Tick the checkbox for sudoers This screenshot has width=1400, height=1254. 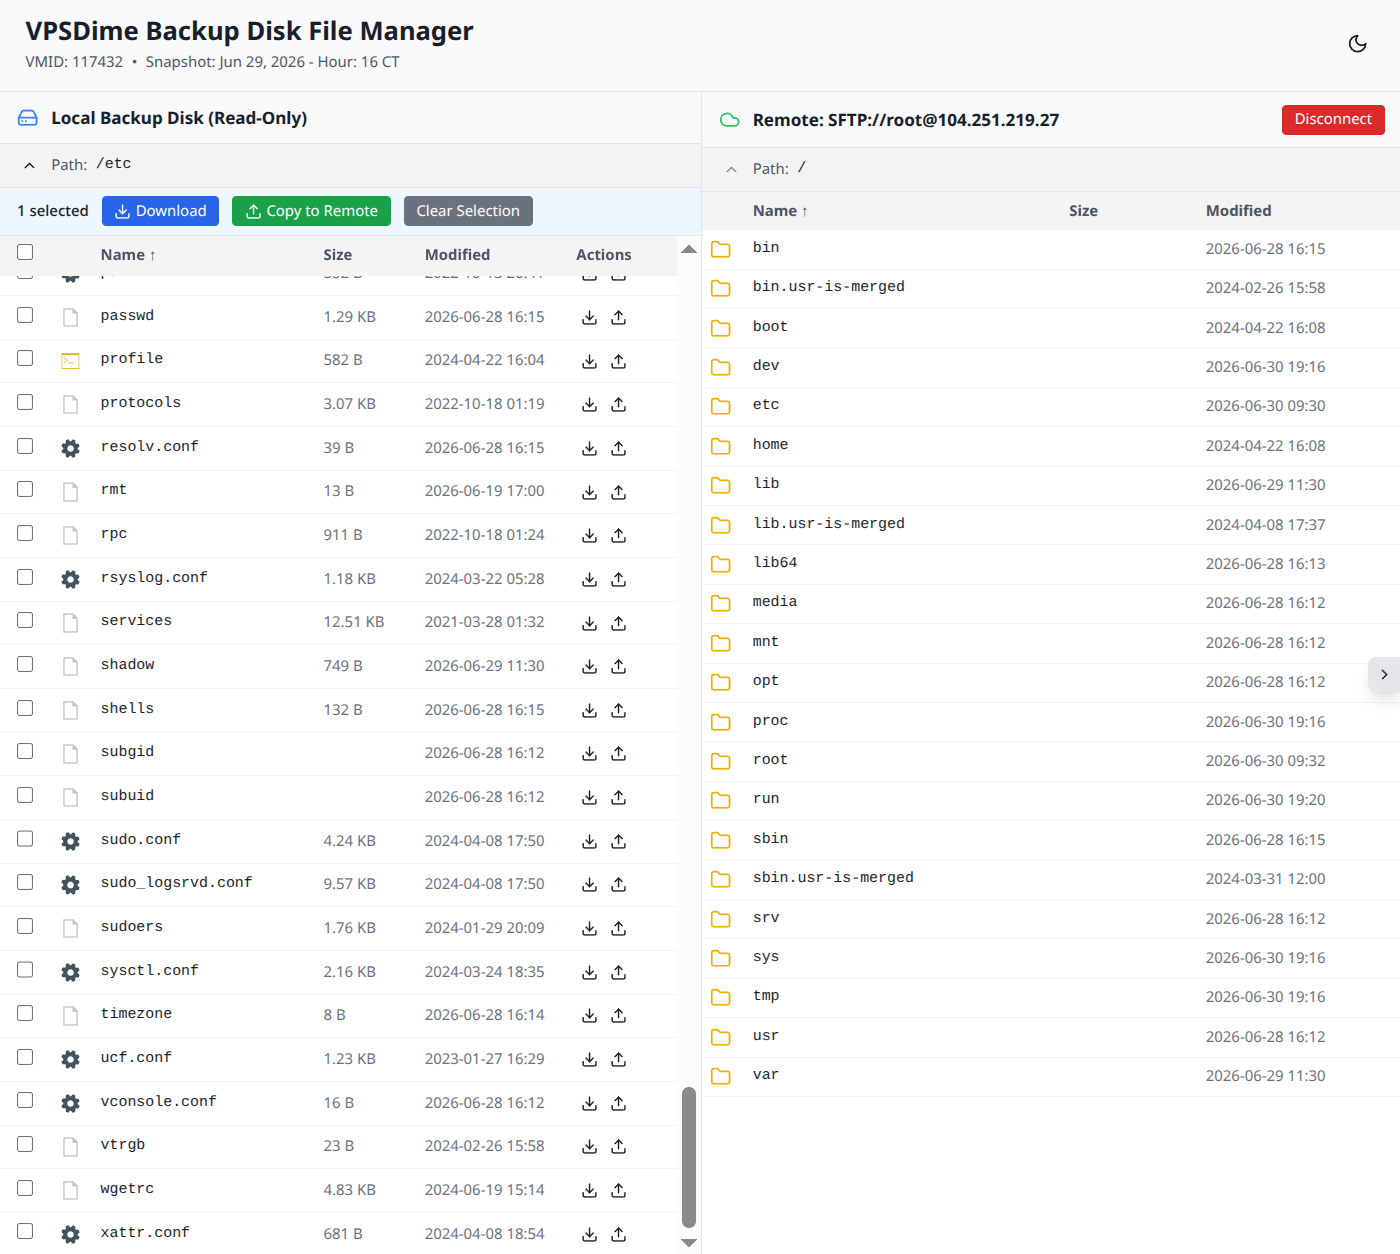pos(25,926)
